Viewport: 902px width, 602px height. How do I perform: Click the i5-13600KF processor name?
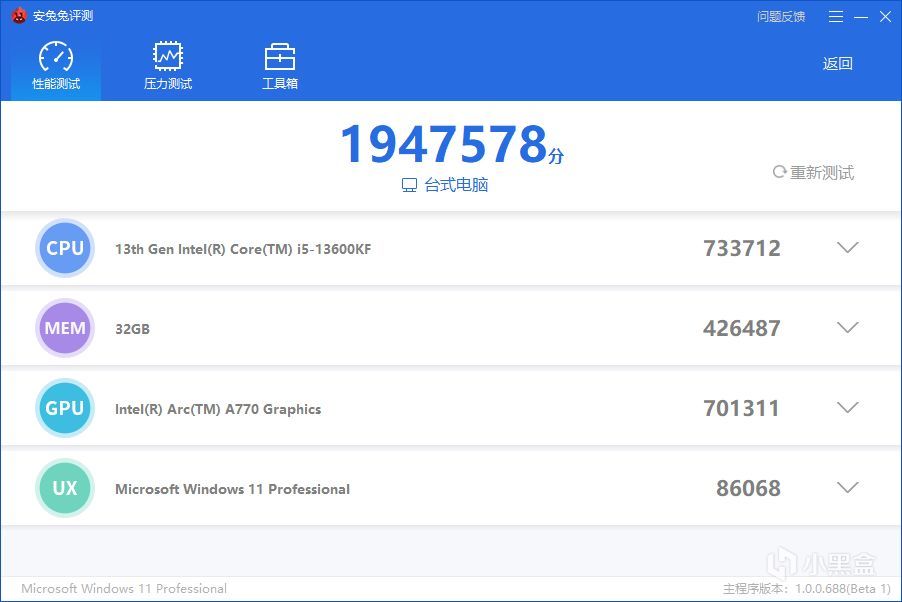tap(243, 249)
